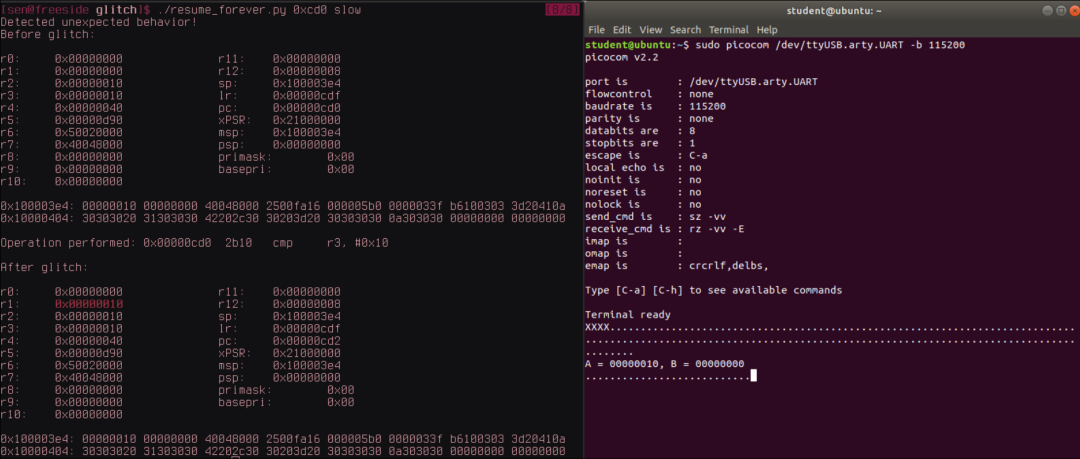Click r5 value 0x00000d90 after glitch
The width and height of the screenshot is (1080, 459).
click(89, 353)
